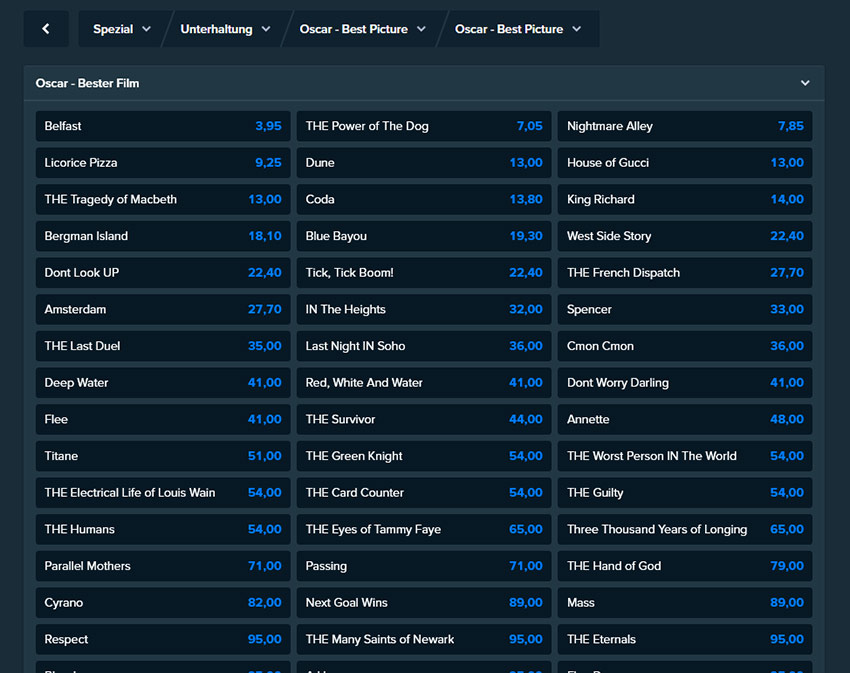This screenshot has height=673, width=850.
Task: Bet on THE French Dispatch
Action: [685, 273]
